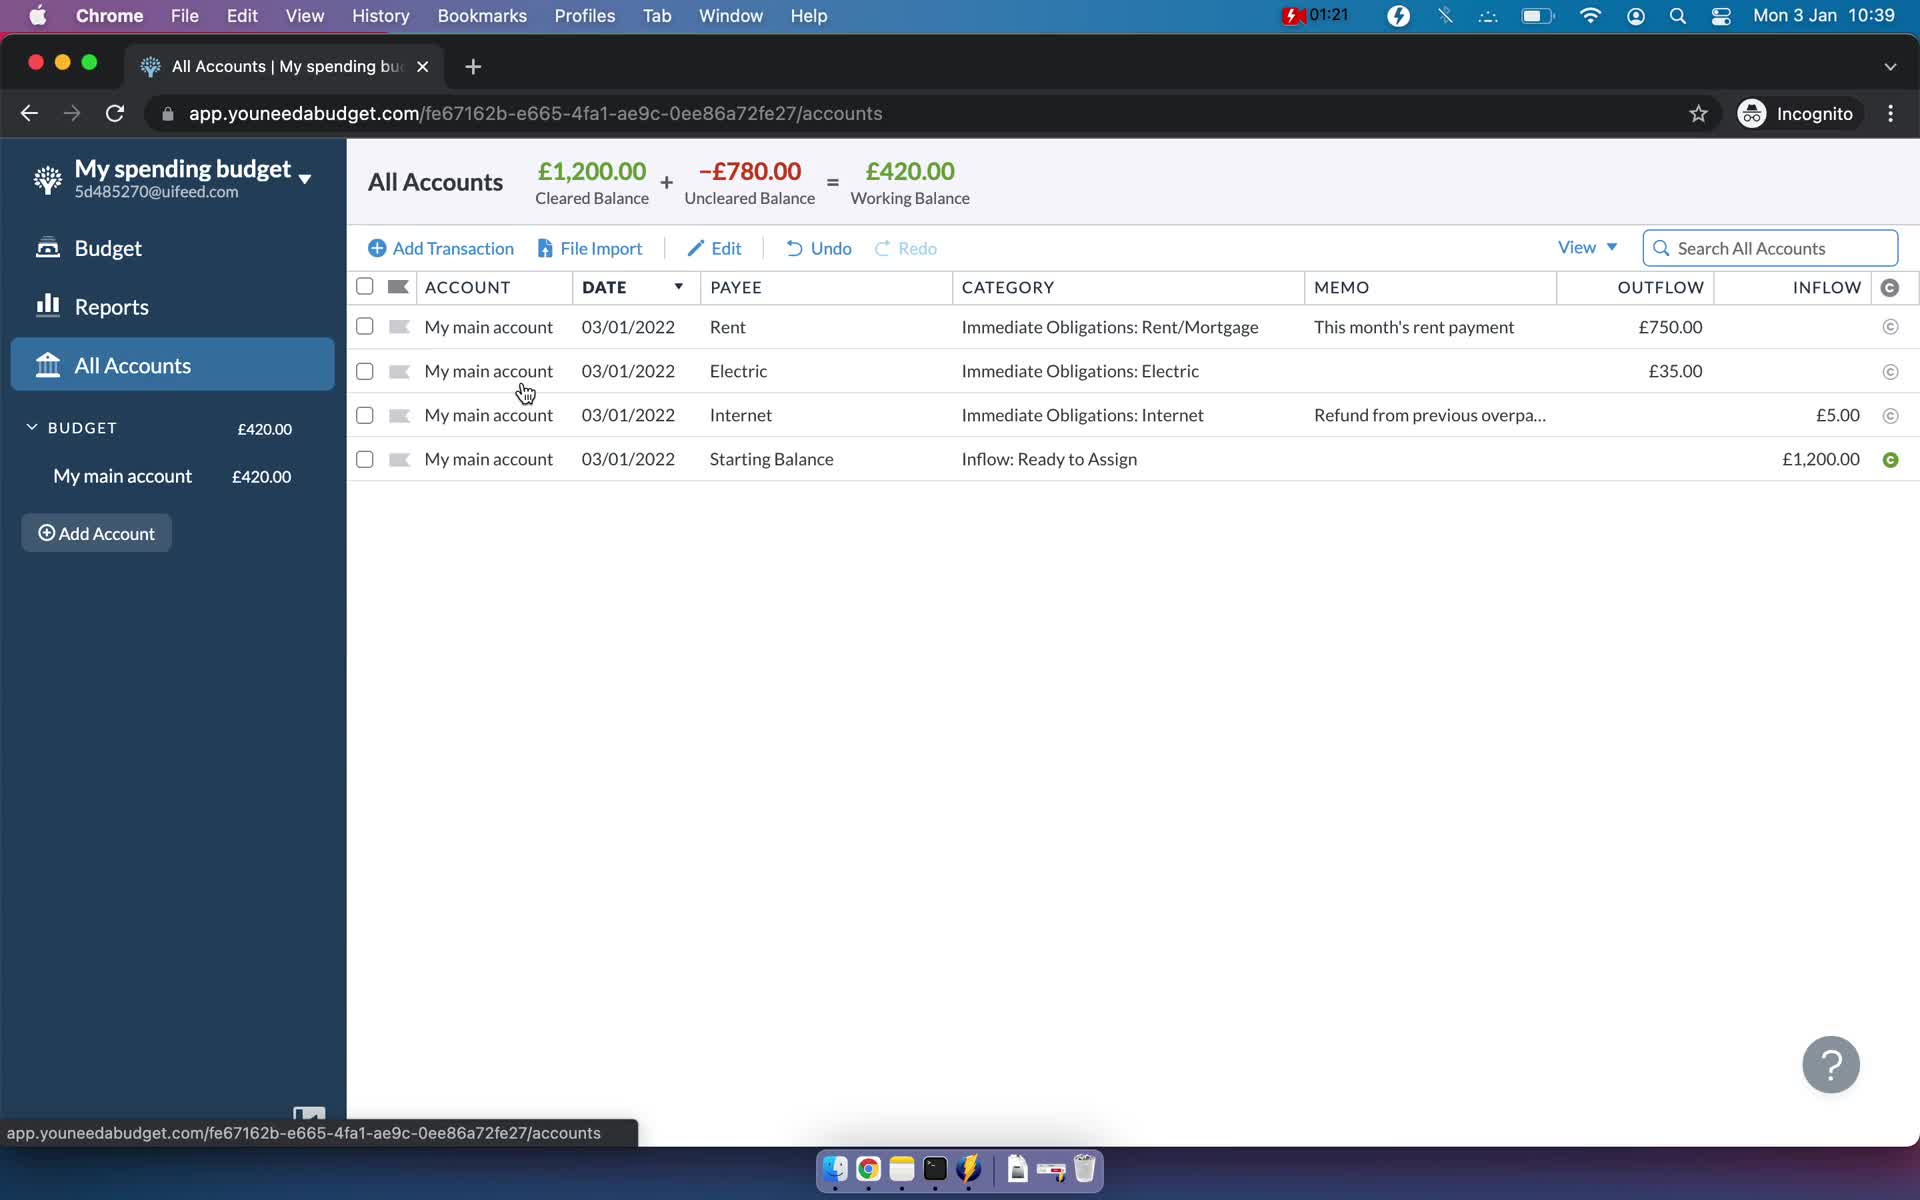1920x1200 pixels.
Task: Expand the Budget section in sidebar
Action: [x=30, y=426]
